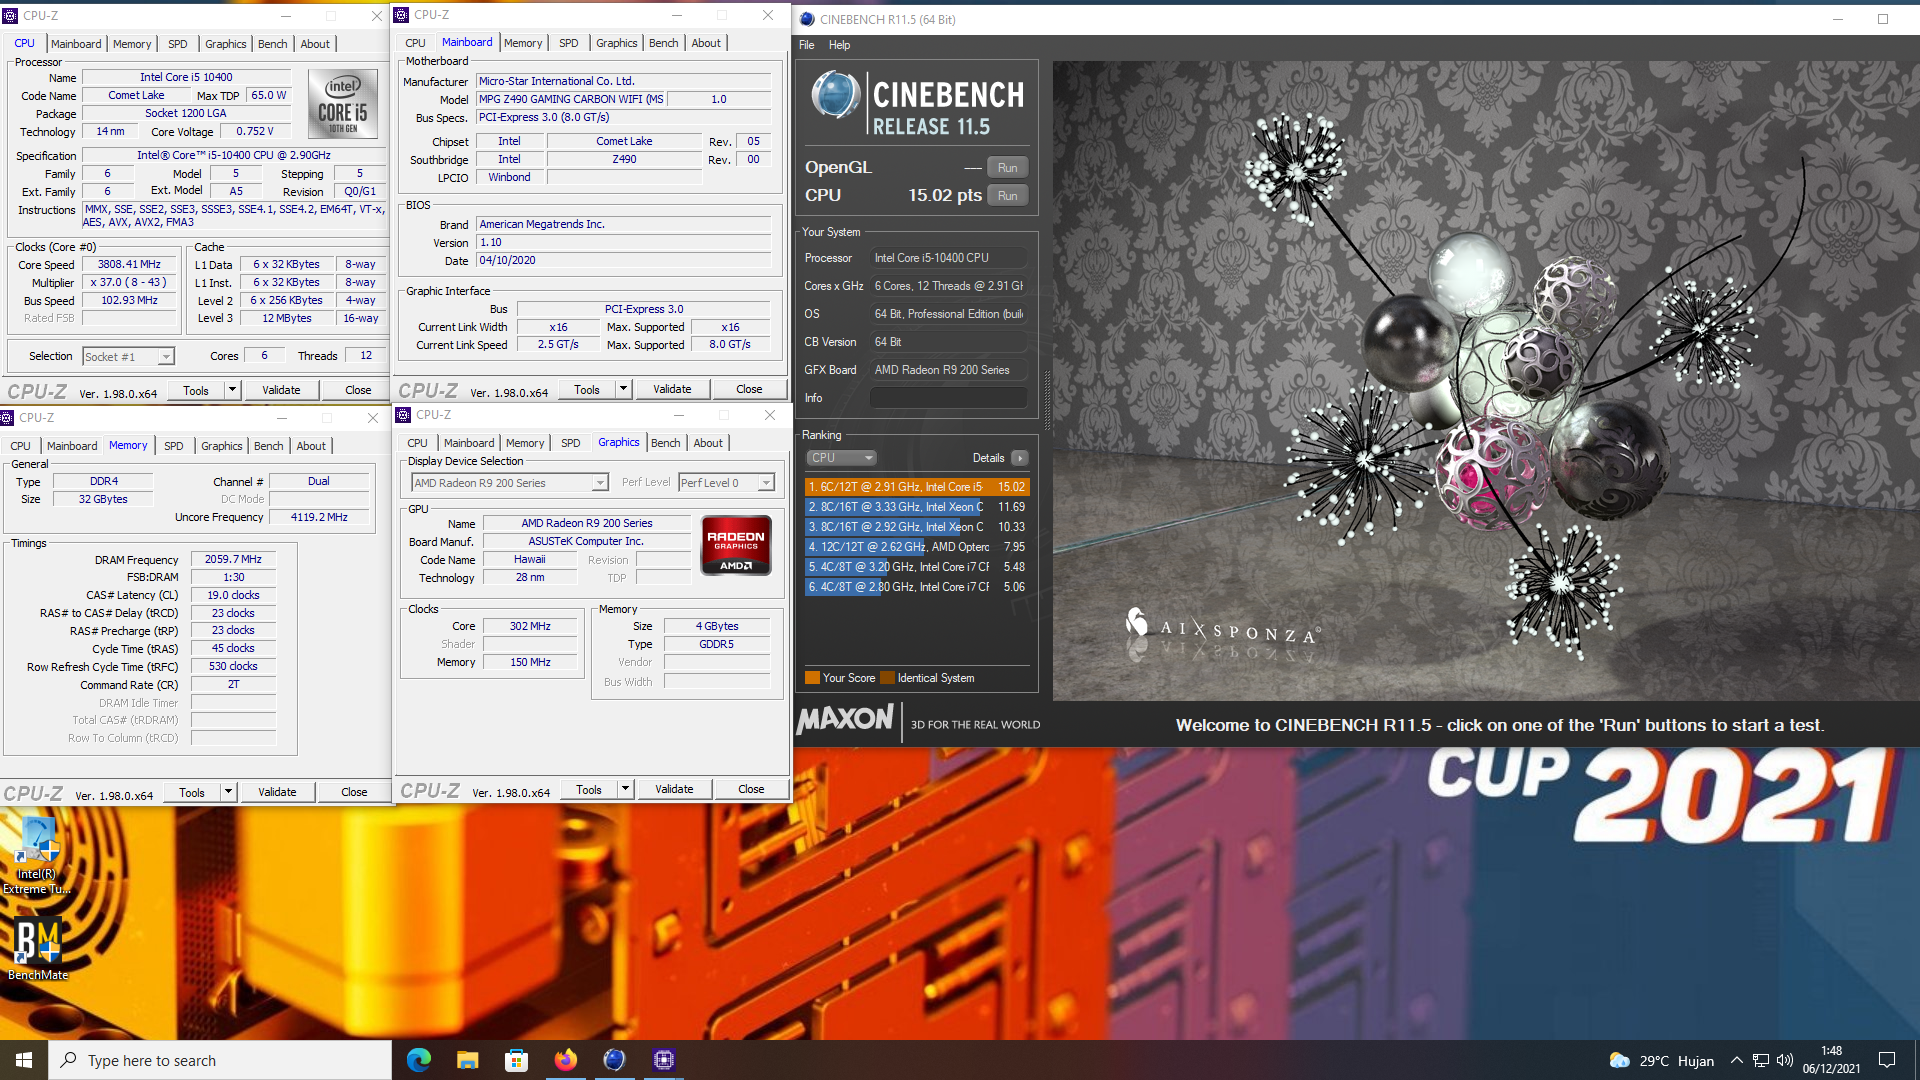Switch to Bench tab in Mainboard window
Image resolution: width=1920 pixels, height=1080 pixels.
tap(663, 43)
